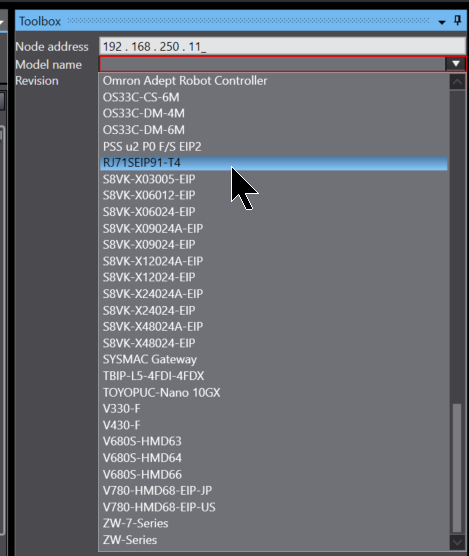Select Omron Adept Robot Controller
469x556 pixels.
click(x=274, y=81)
